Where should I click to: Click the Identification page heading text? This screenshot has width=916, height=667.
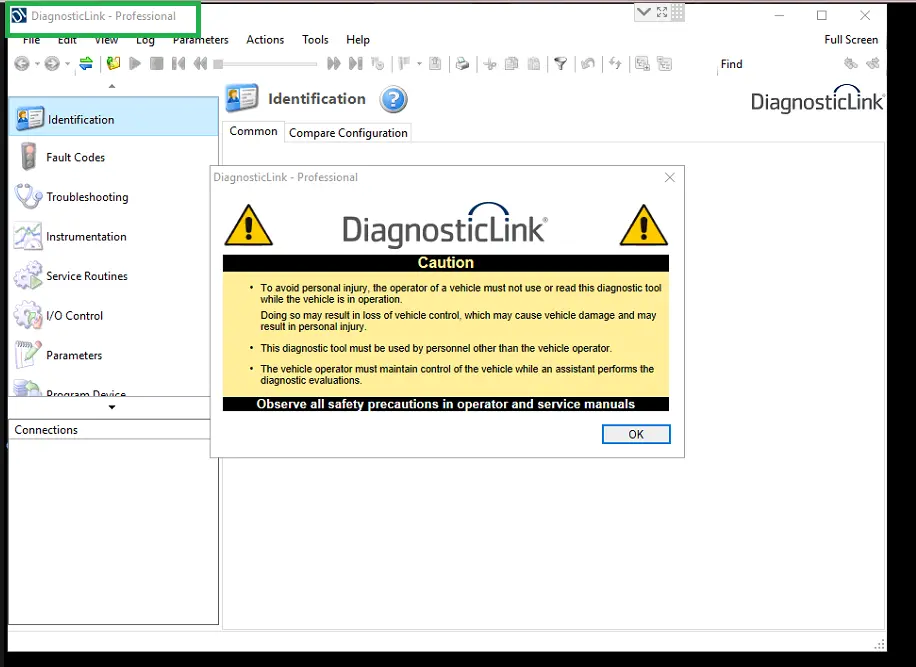coord(317,99)
